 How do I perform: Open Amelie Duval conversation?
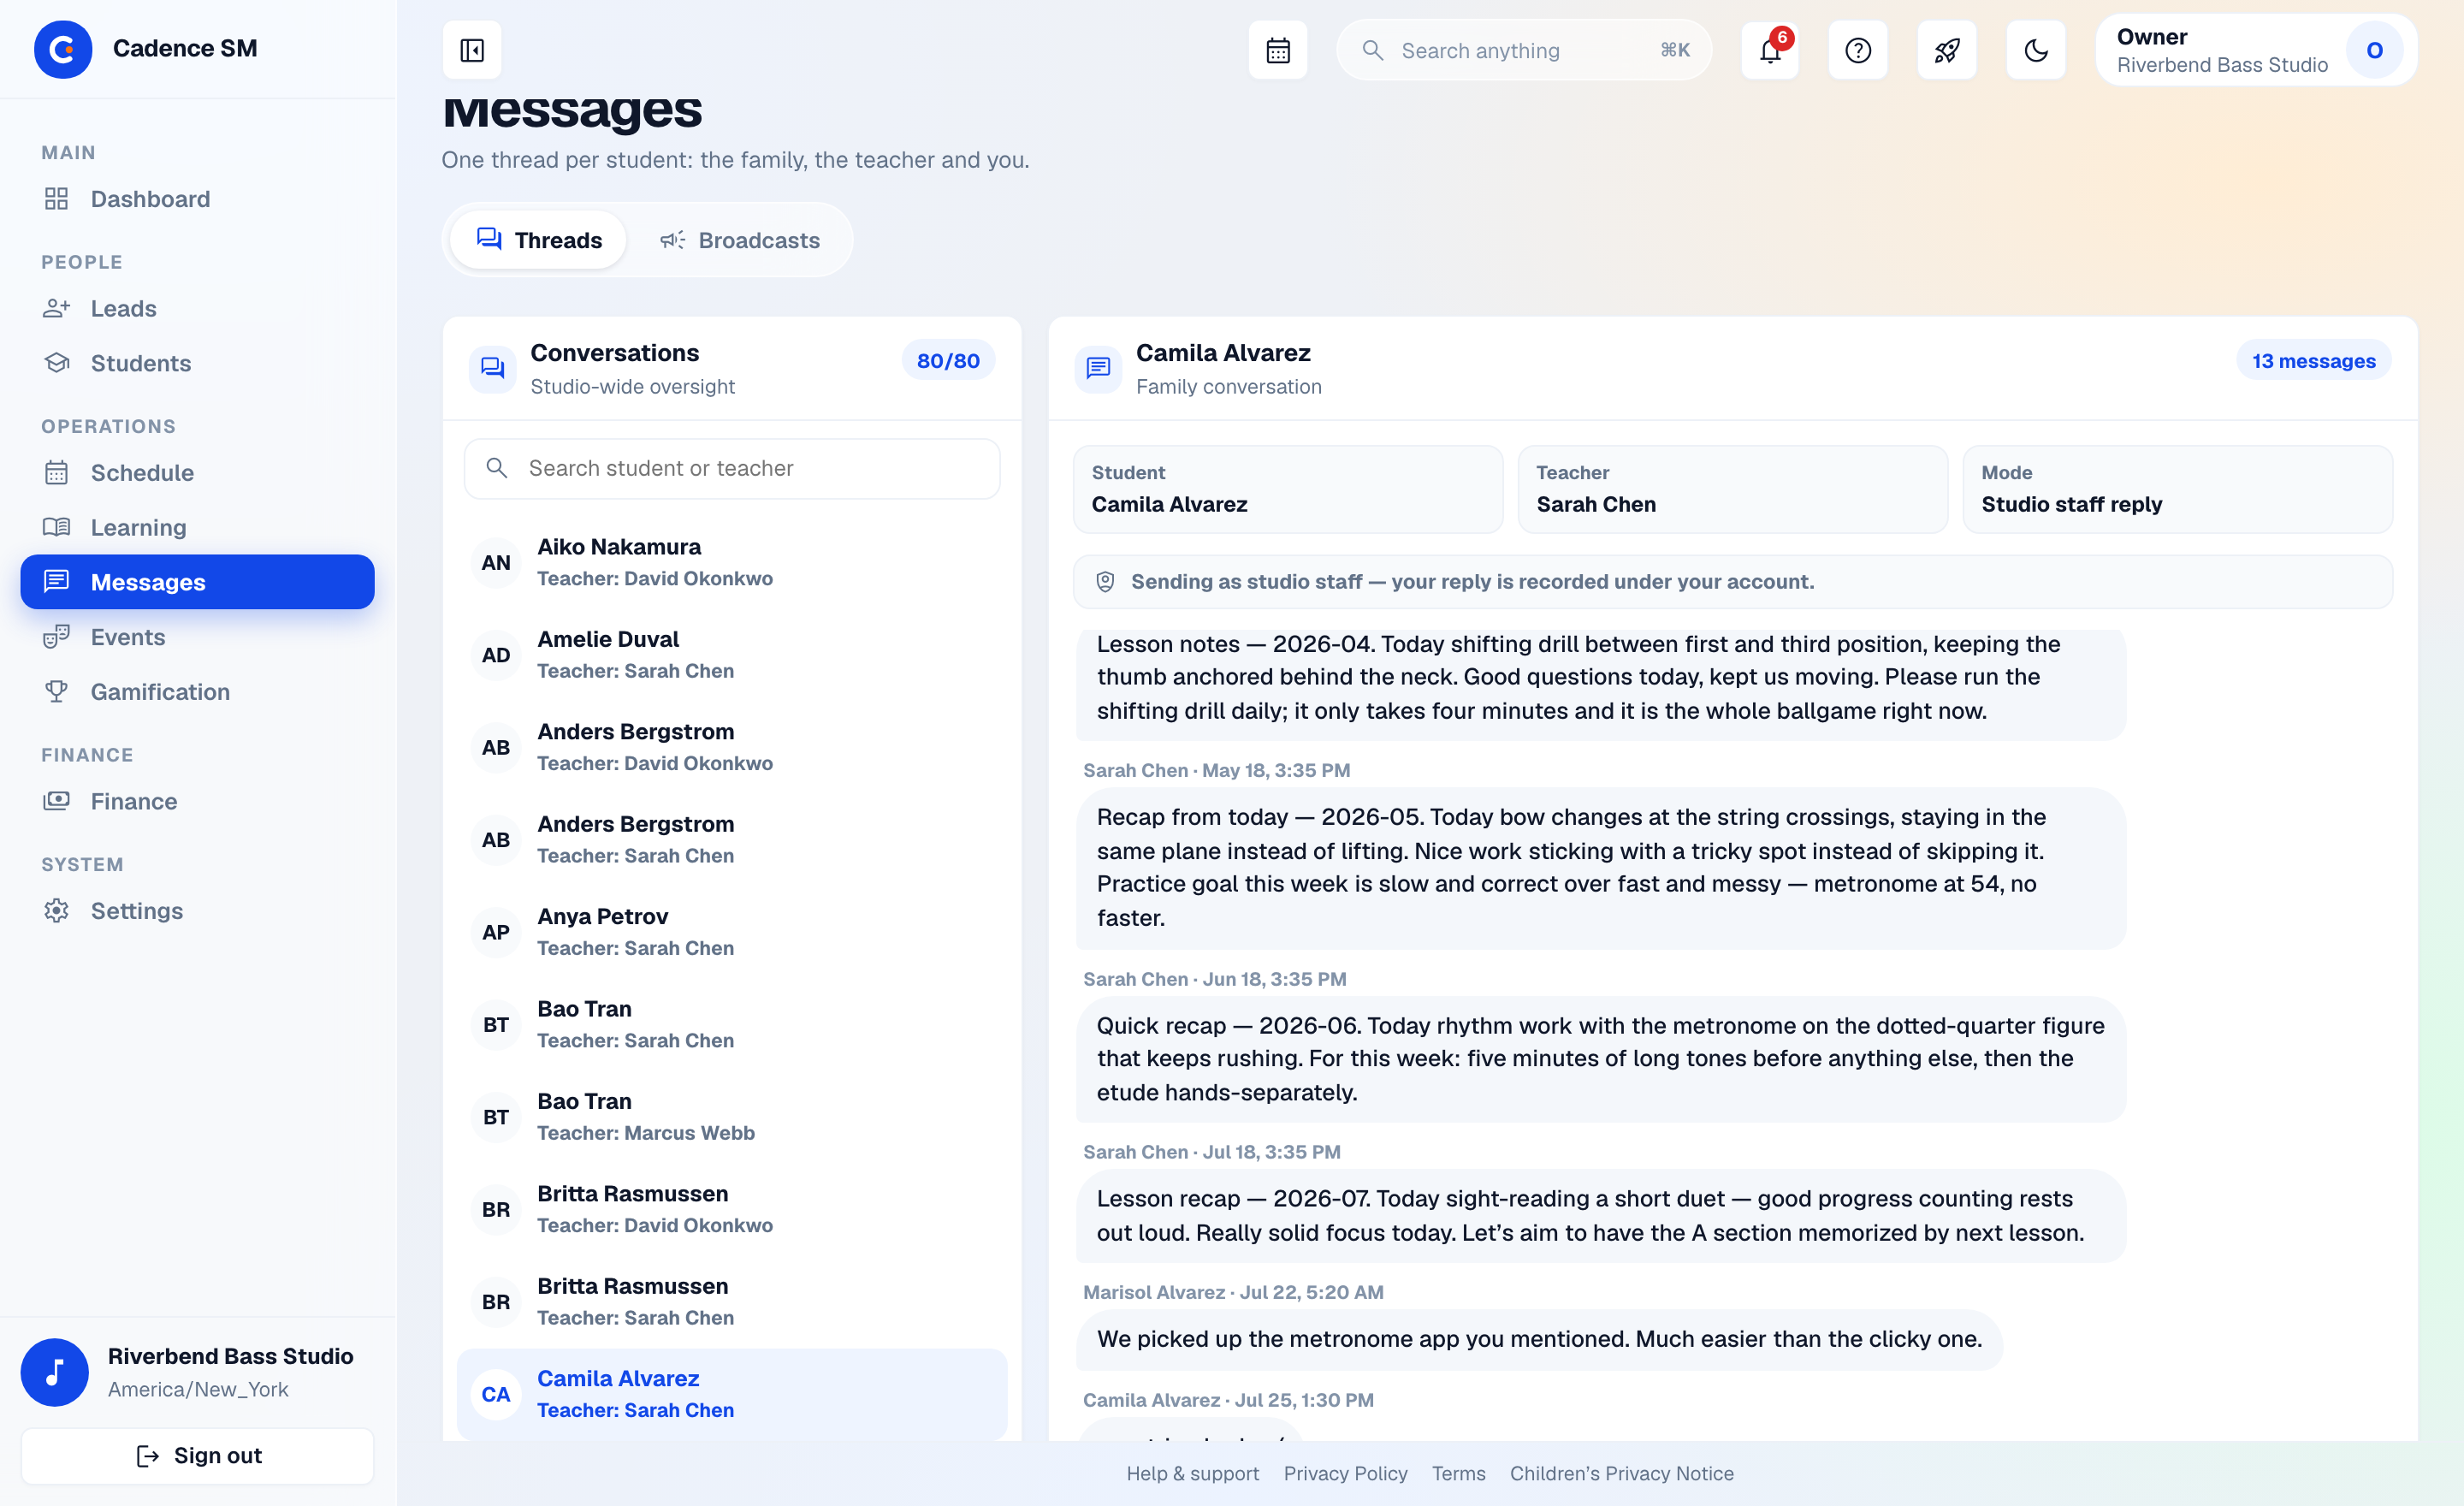[x=732, y=655]
